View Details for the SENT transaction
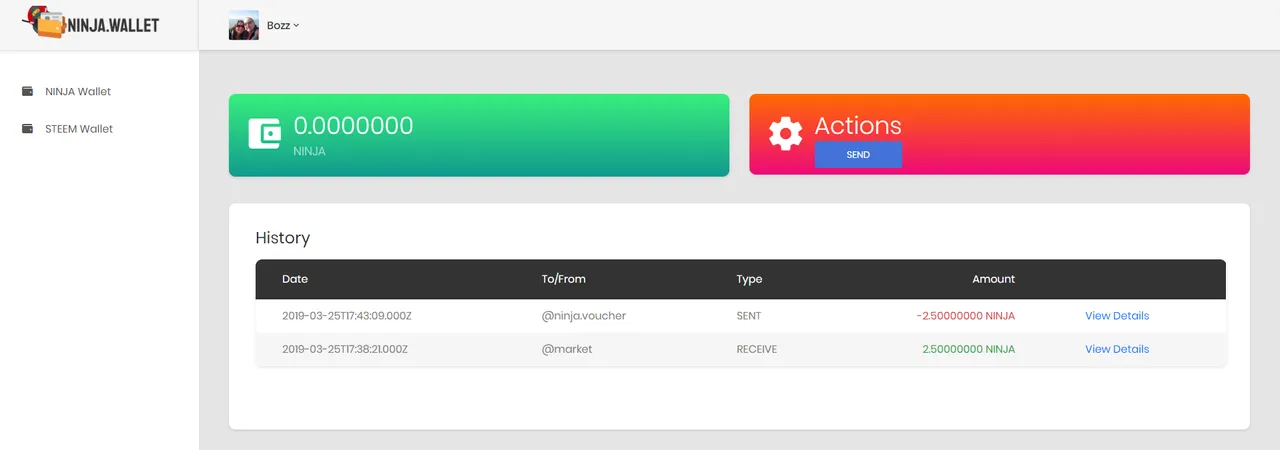 pos(1117,316)
